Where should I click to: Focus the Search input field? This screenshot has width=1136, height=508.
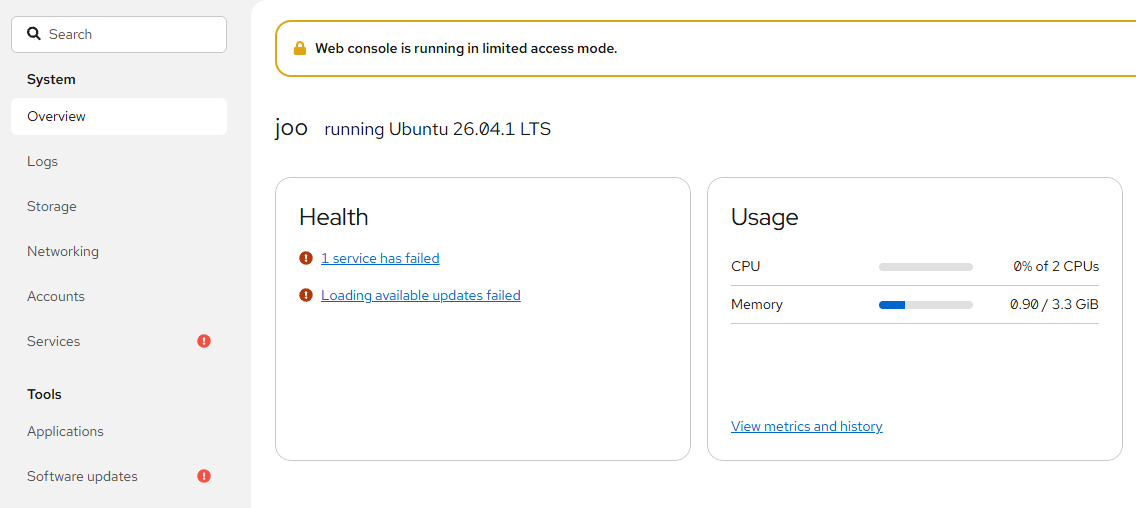[119, 34]
